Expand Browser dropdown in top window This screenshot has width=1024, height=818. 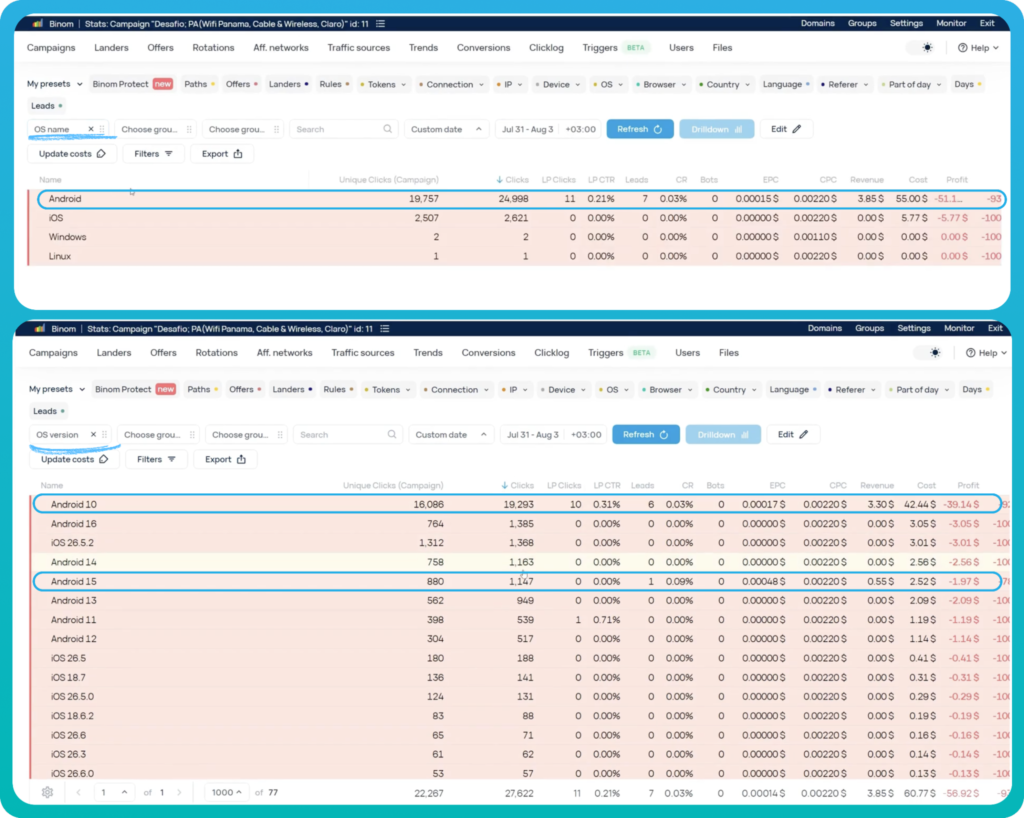click(661, 84)
